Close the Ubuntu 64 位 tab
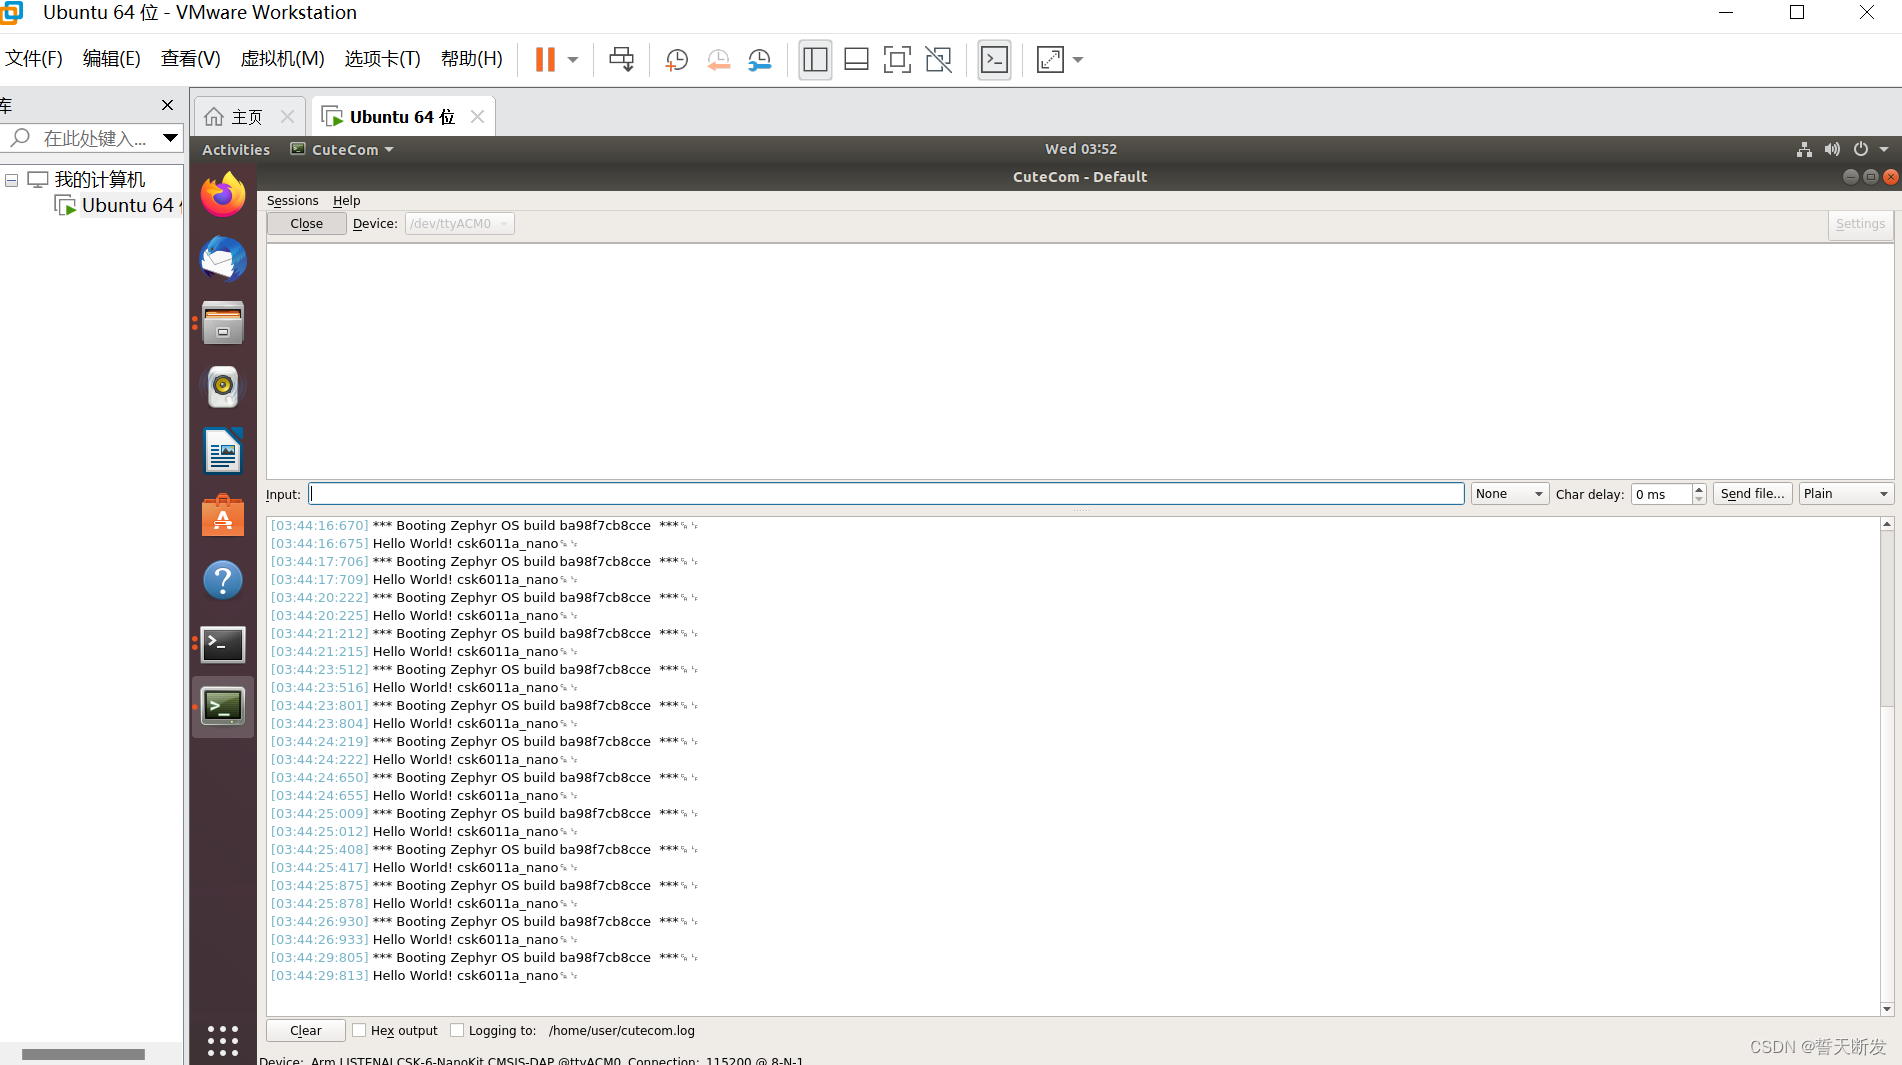Screen dimensions: 1902x1065 477,117
